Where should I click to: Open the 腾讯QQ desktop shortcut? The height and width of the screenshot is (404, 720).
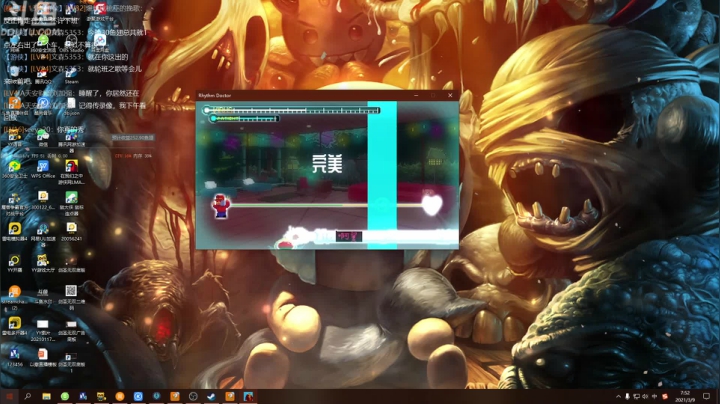point(43,74)
